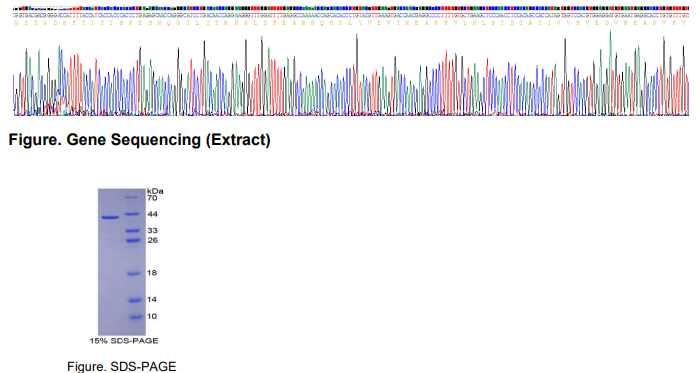
Task: Click the "Figure. SDS-PAGE" caption text
Action: point(122,366)
